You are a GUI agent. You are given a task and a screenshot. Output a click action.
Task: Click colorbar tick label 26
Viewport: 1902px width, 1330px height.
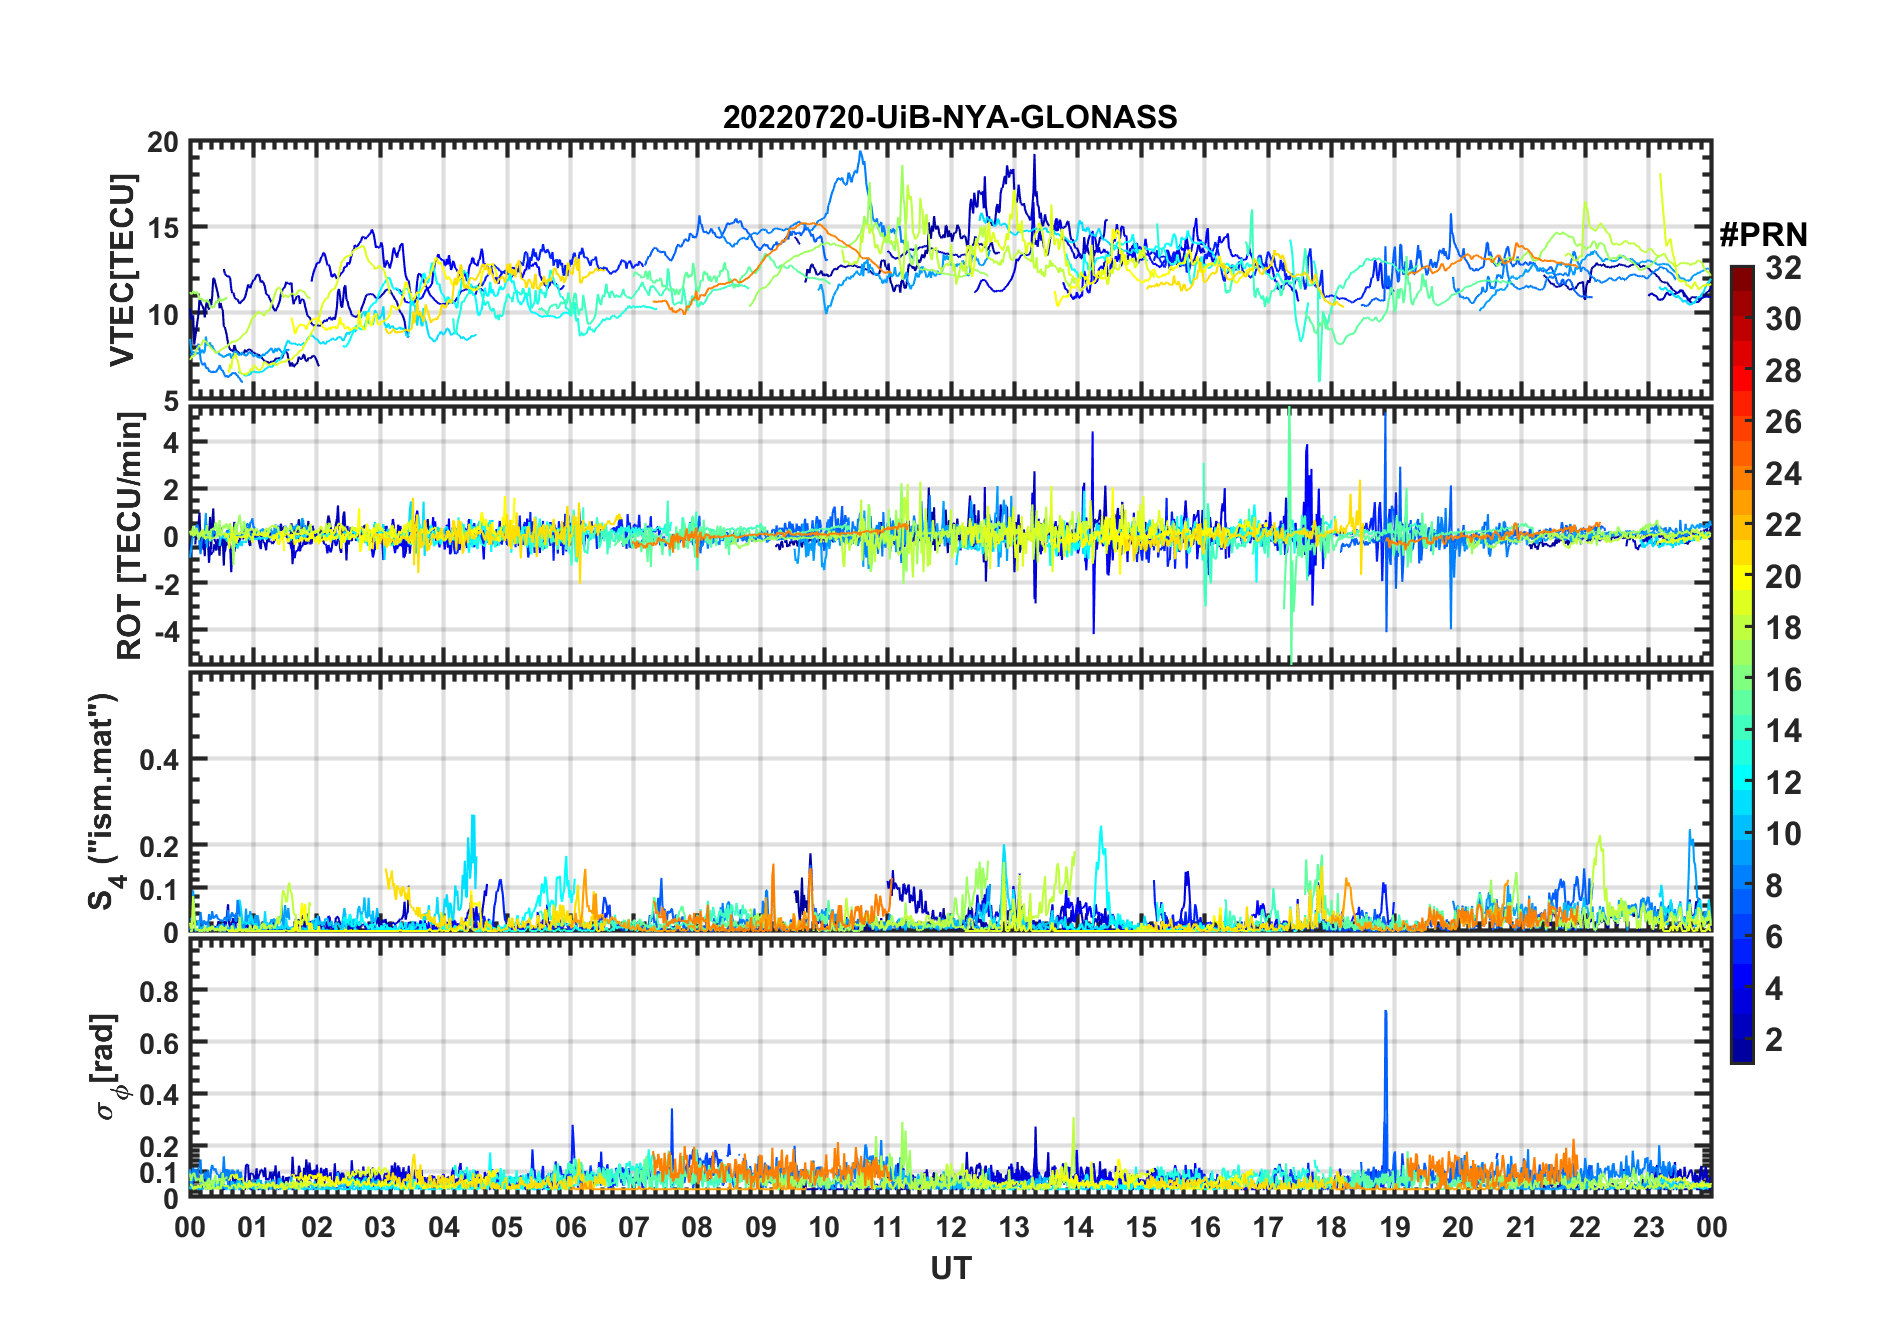pyautogui.click(x=1783, y=421)
